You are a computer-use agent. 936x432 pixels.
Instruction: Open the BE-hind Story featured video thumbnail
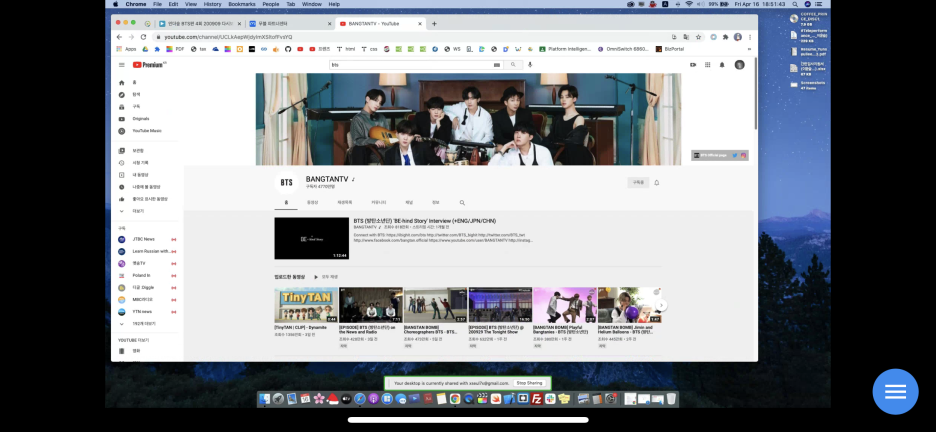point(312,238)
